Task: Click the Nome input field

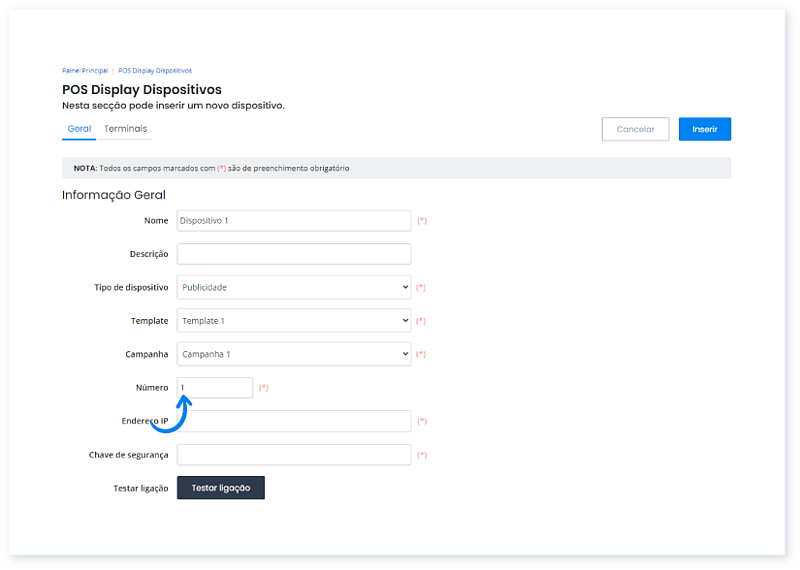Action: point(294,220)
